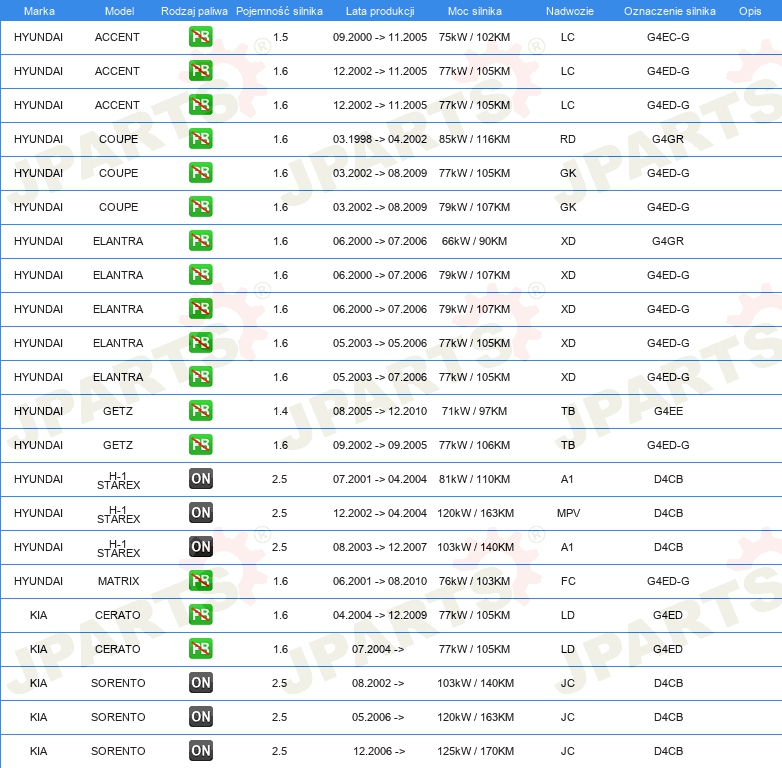This screenshot has width=782, height=768.
Task: Click the petrol icon in the Cerato 07.2004 row
Action: (200, 649)
